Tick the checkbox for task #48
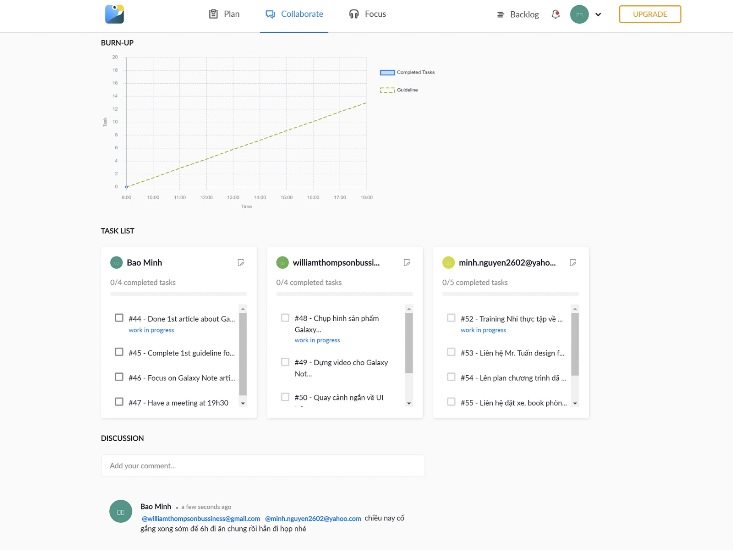Screen dimensions: 733x550 285,318
